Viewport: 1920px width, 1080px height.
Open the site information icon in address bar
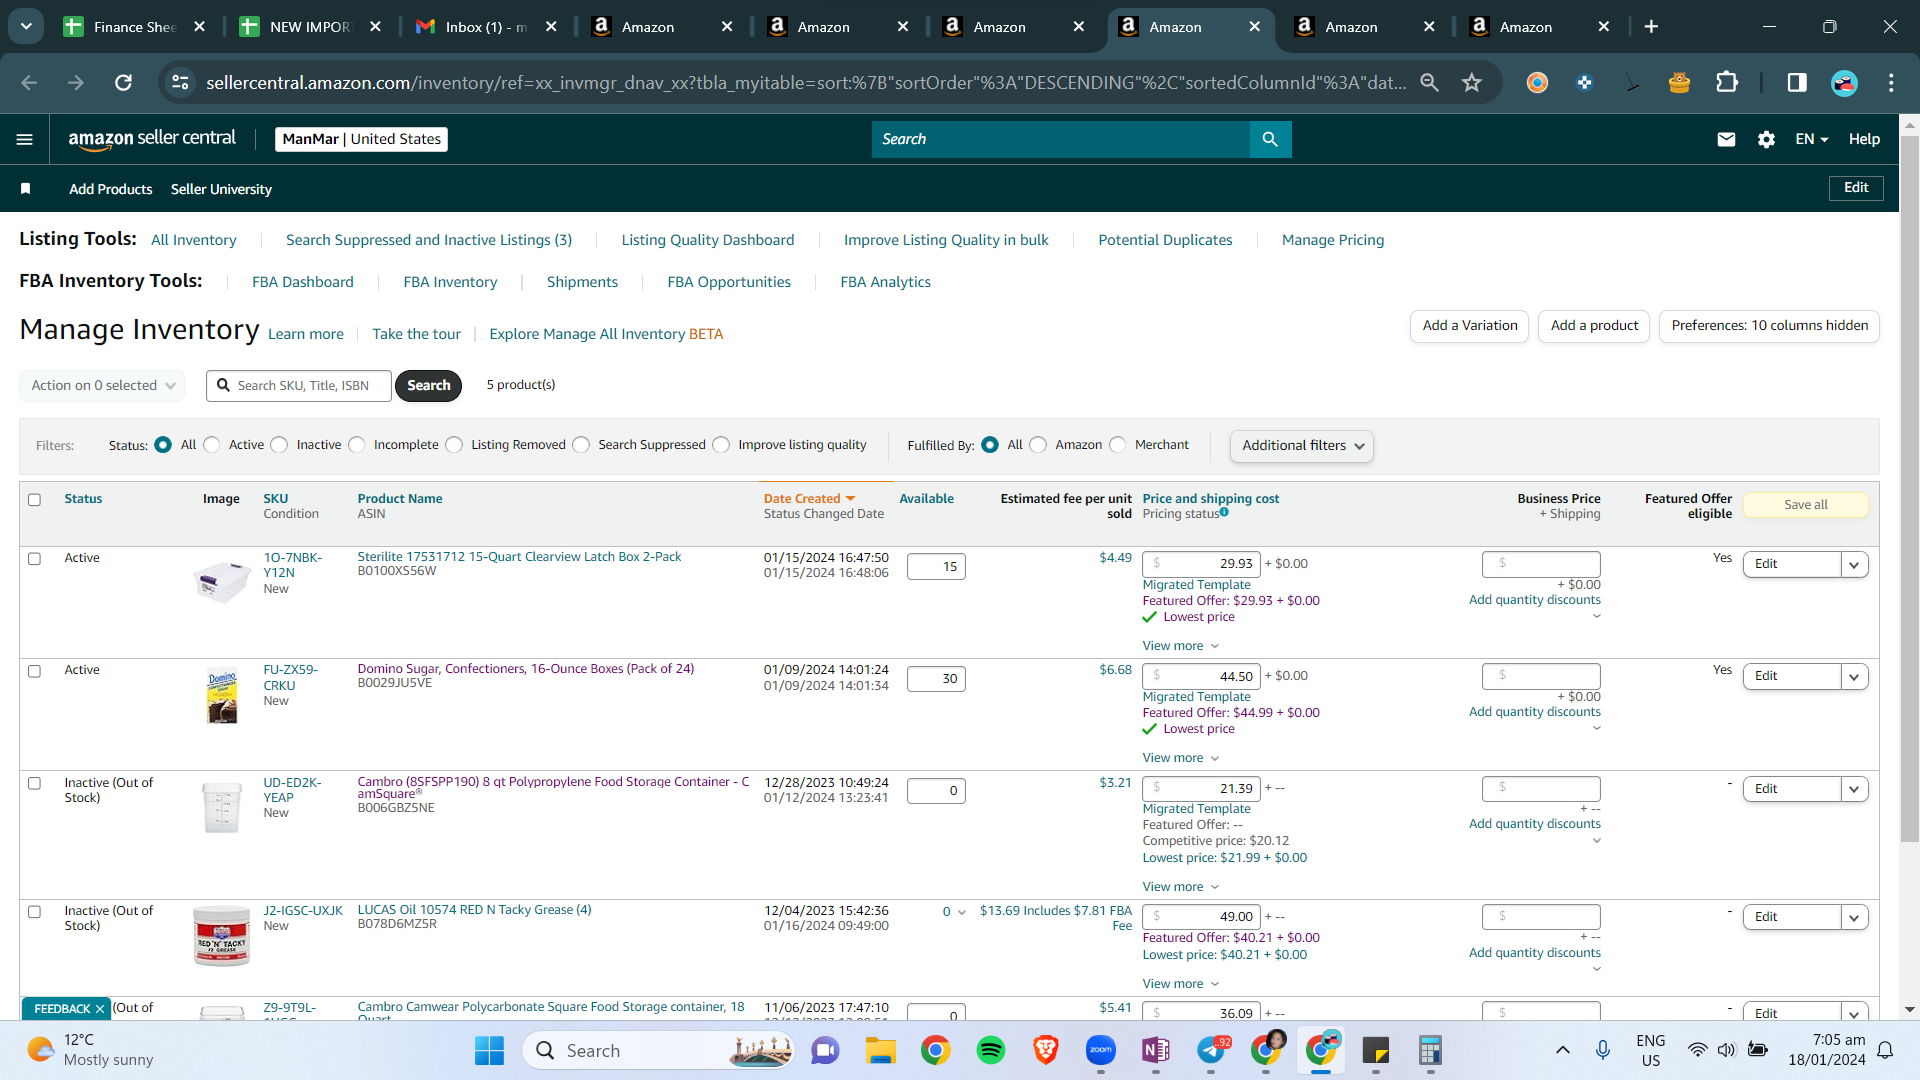(x=180, y=82)
